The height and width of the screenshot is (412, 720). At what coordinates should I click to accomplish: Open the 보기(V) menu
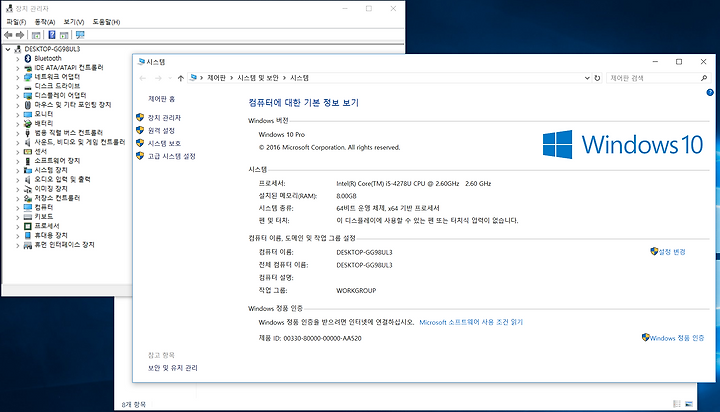coord(73,22)
